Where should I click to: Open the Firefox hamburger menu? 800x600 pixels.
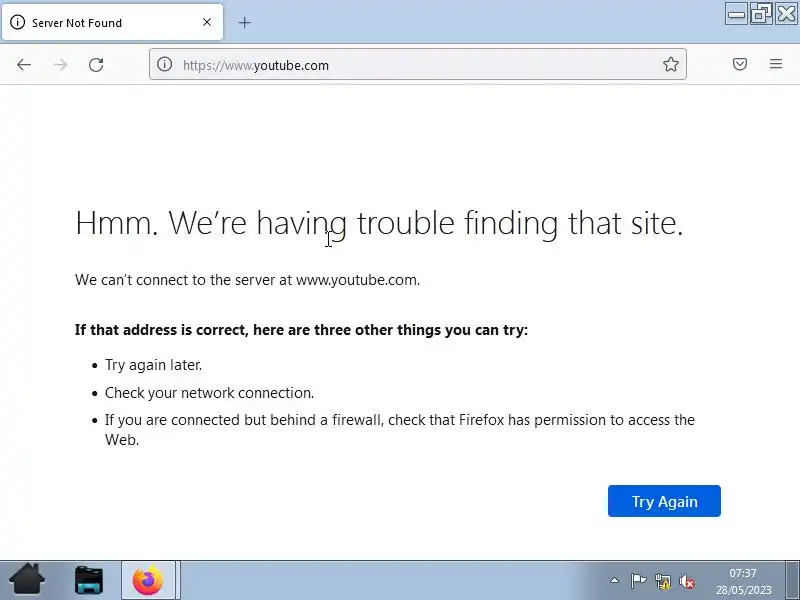coord(776,64)
